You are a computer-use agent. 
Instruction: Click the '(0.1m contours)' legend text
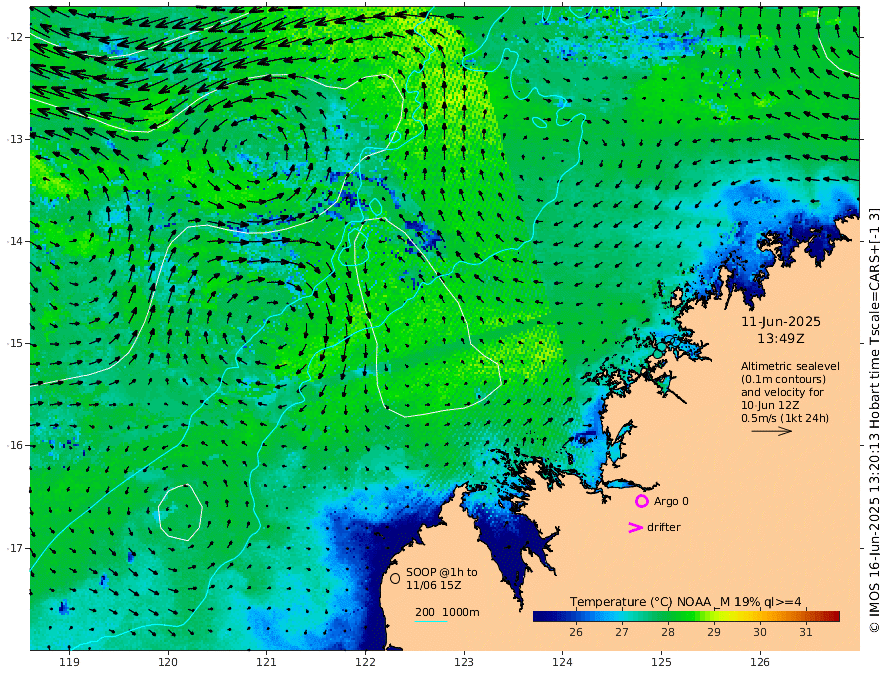783,379
